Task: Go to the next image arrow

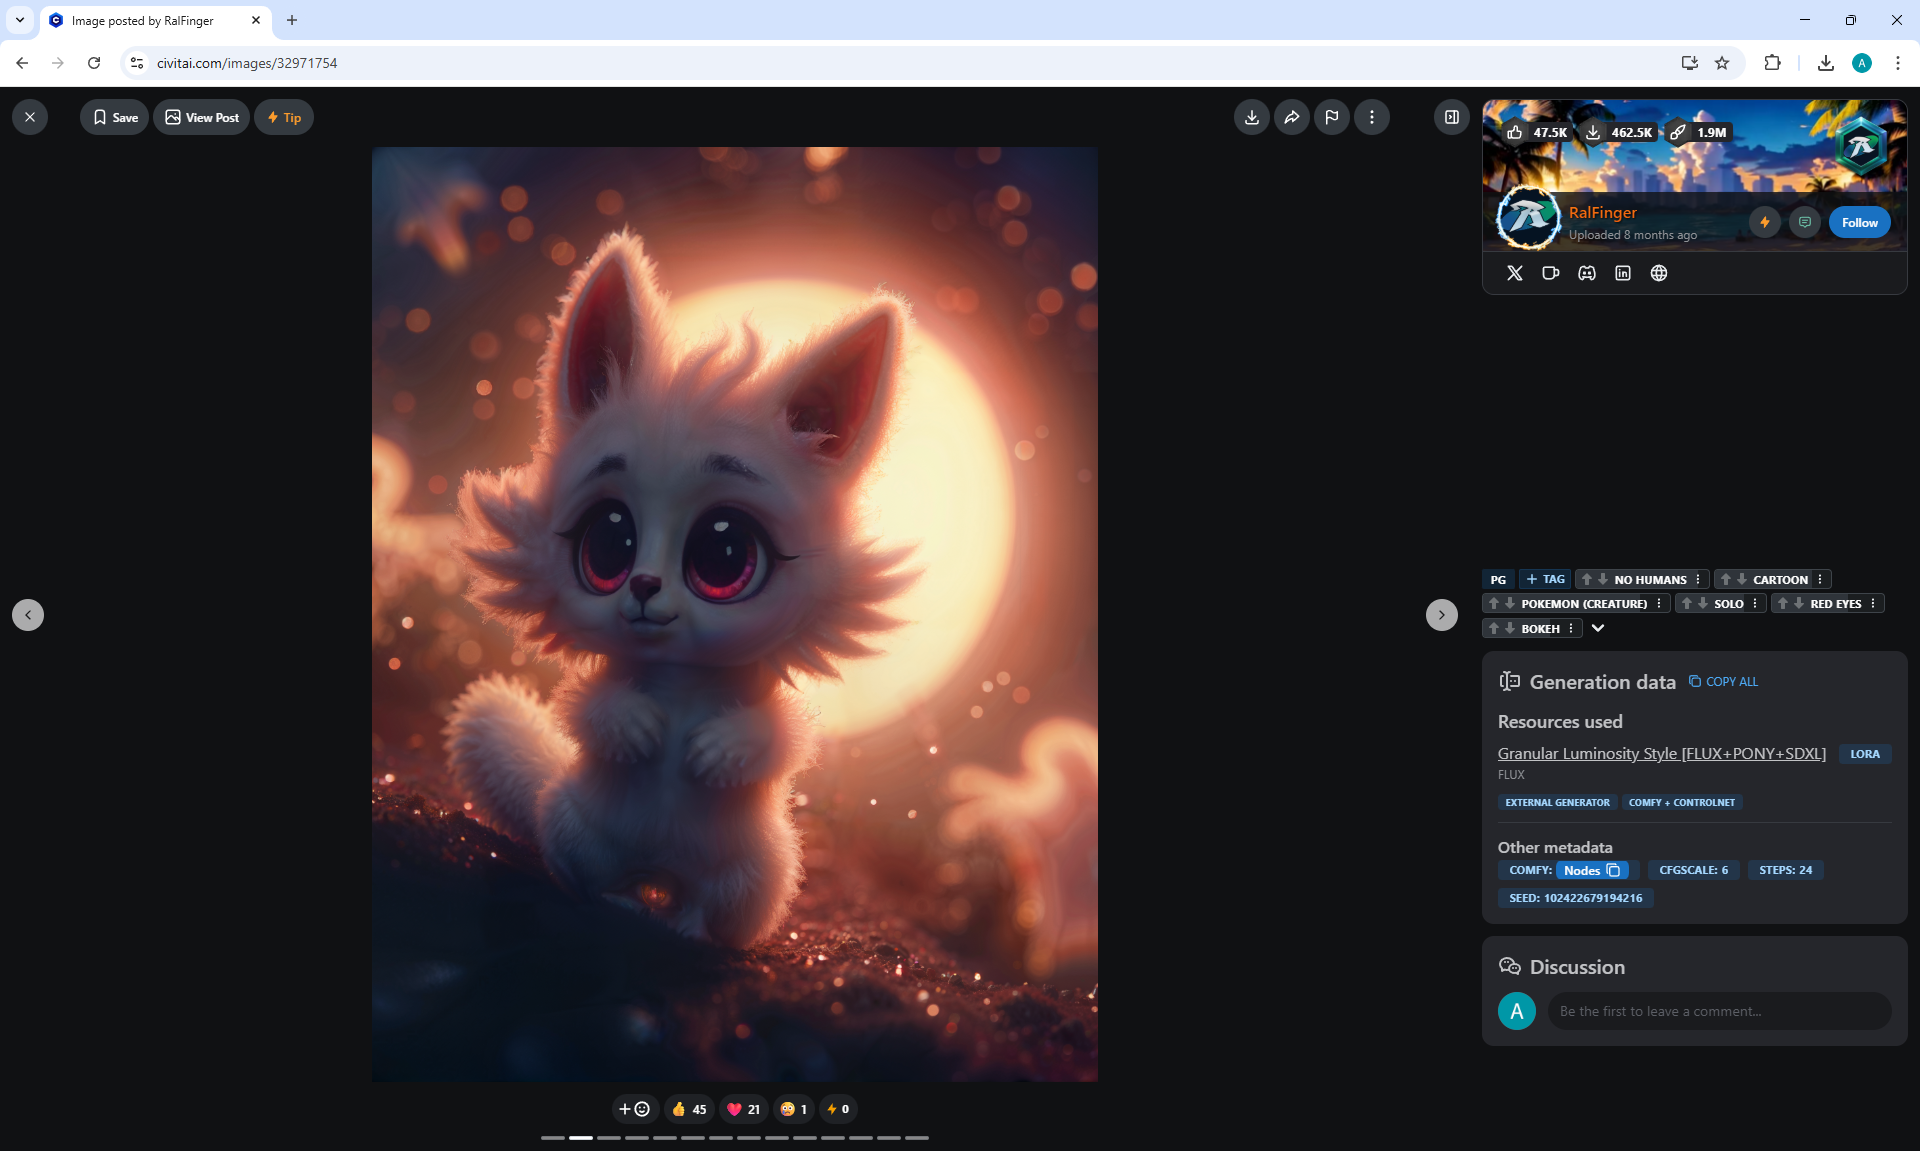Action: coord(1441,615)
